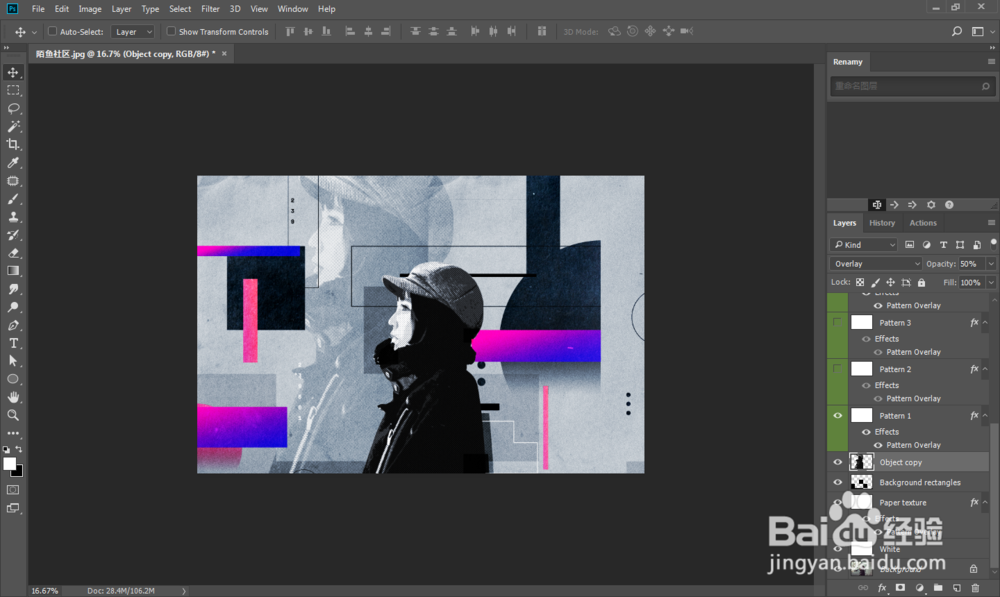Select the Clone Stamp tool

tap(13, 217)
